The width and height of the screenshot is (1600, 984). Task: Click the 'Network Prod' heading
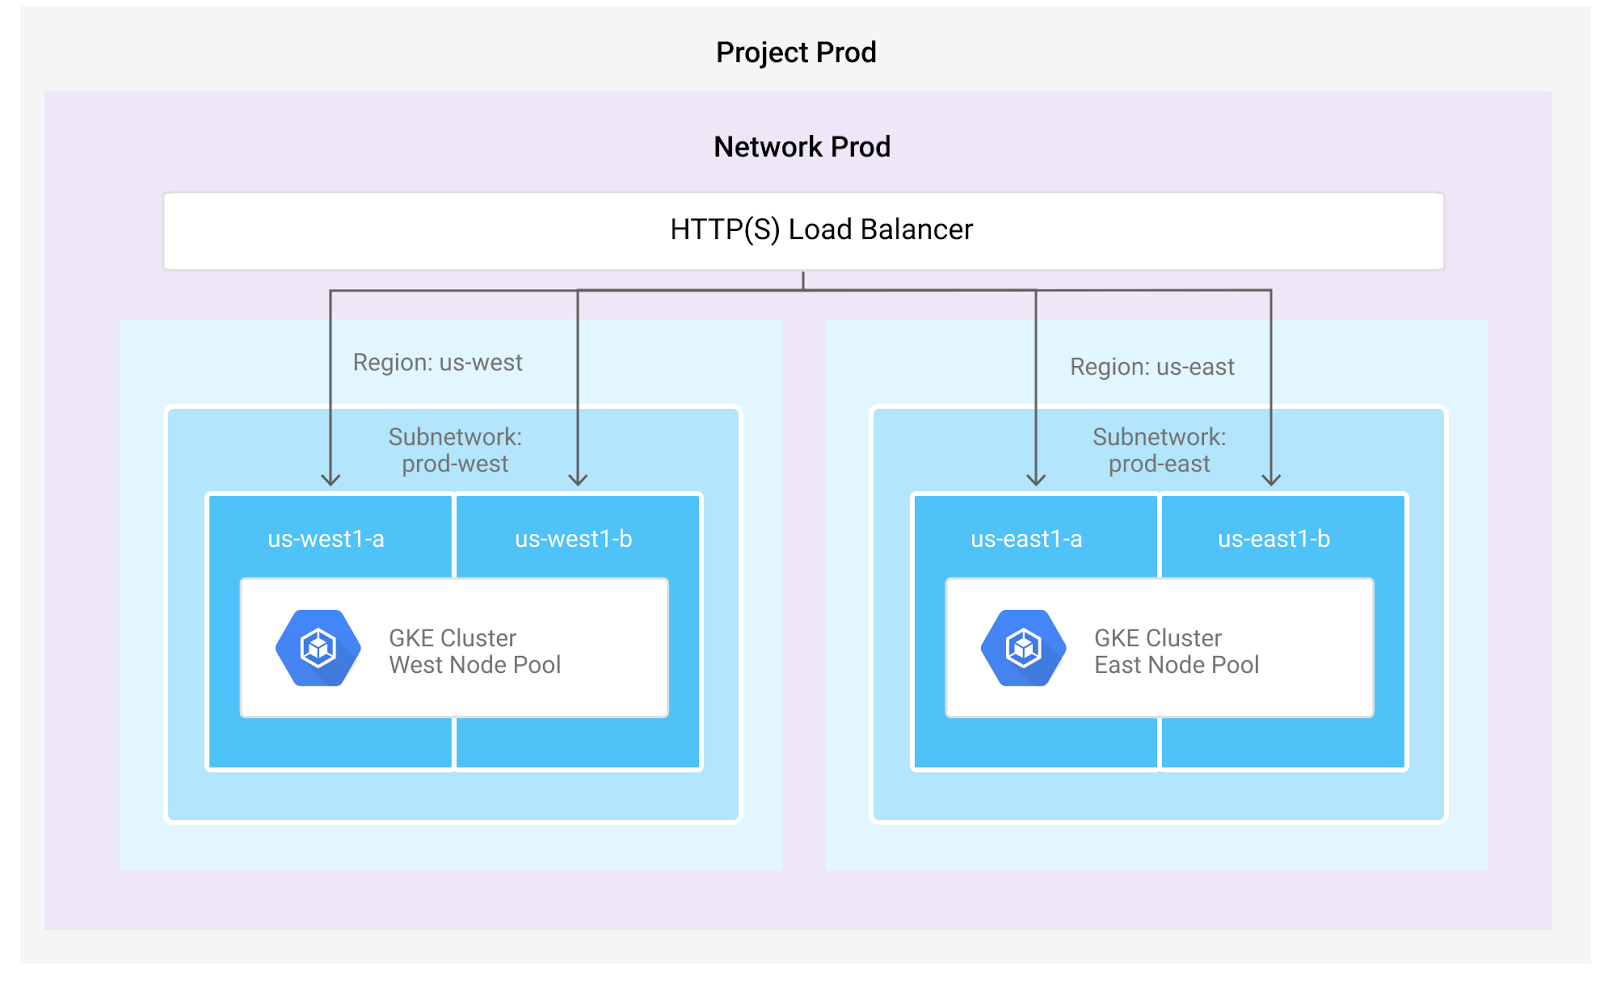[802, 147]
